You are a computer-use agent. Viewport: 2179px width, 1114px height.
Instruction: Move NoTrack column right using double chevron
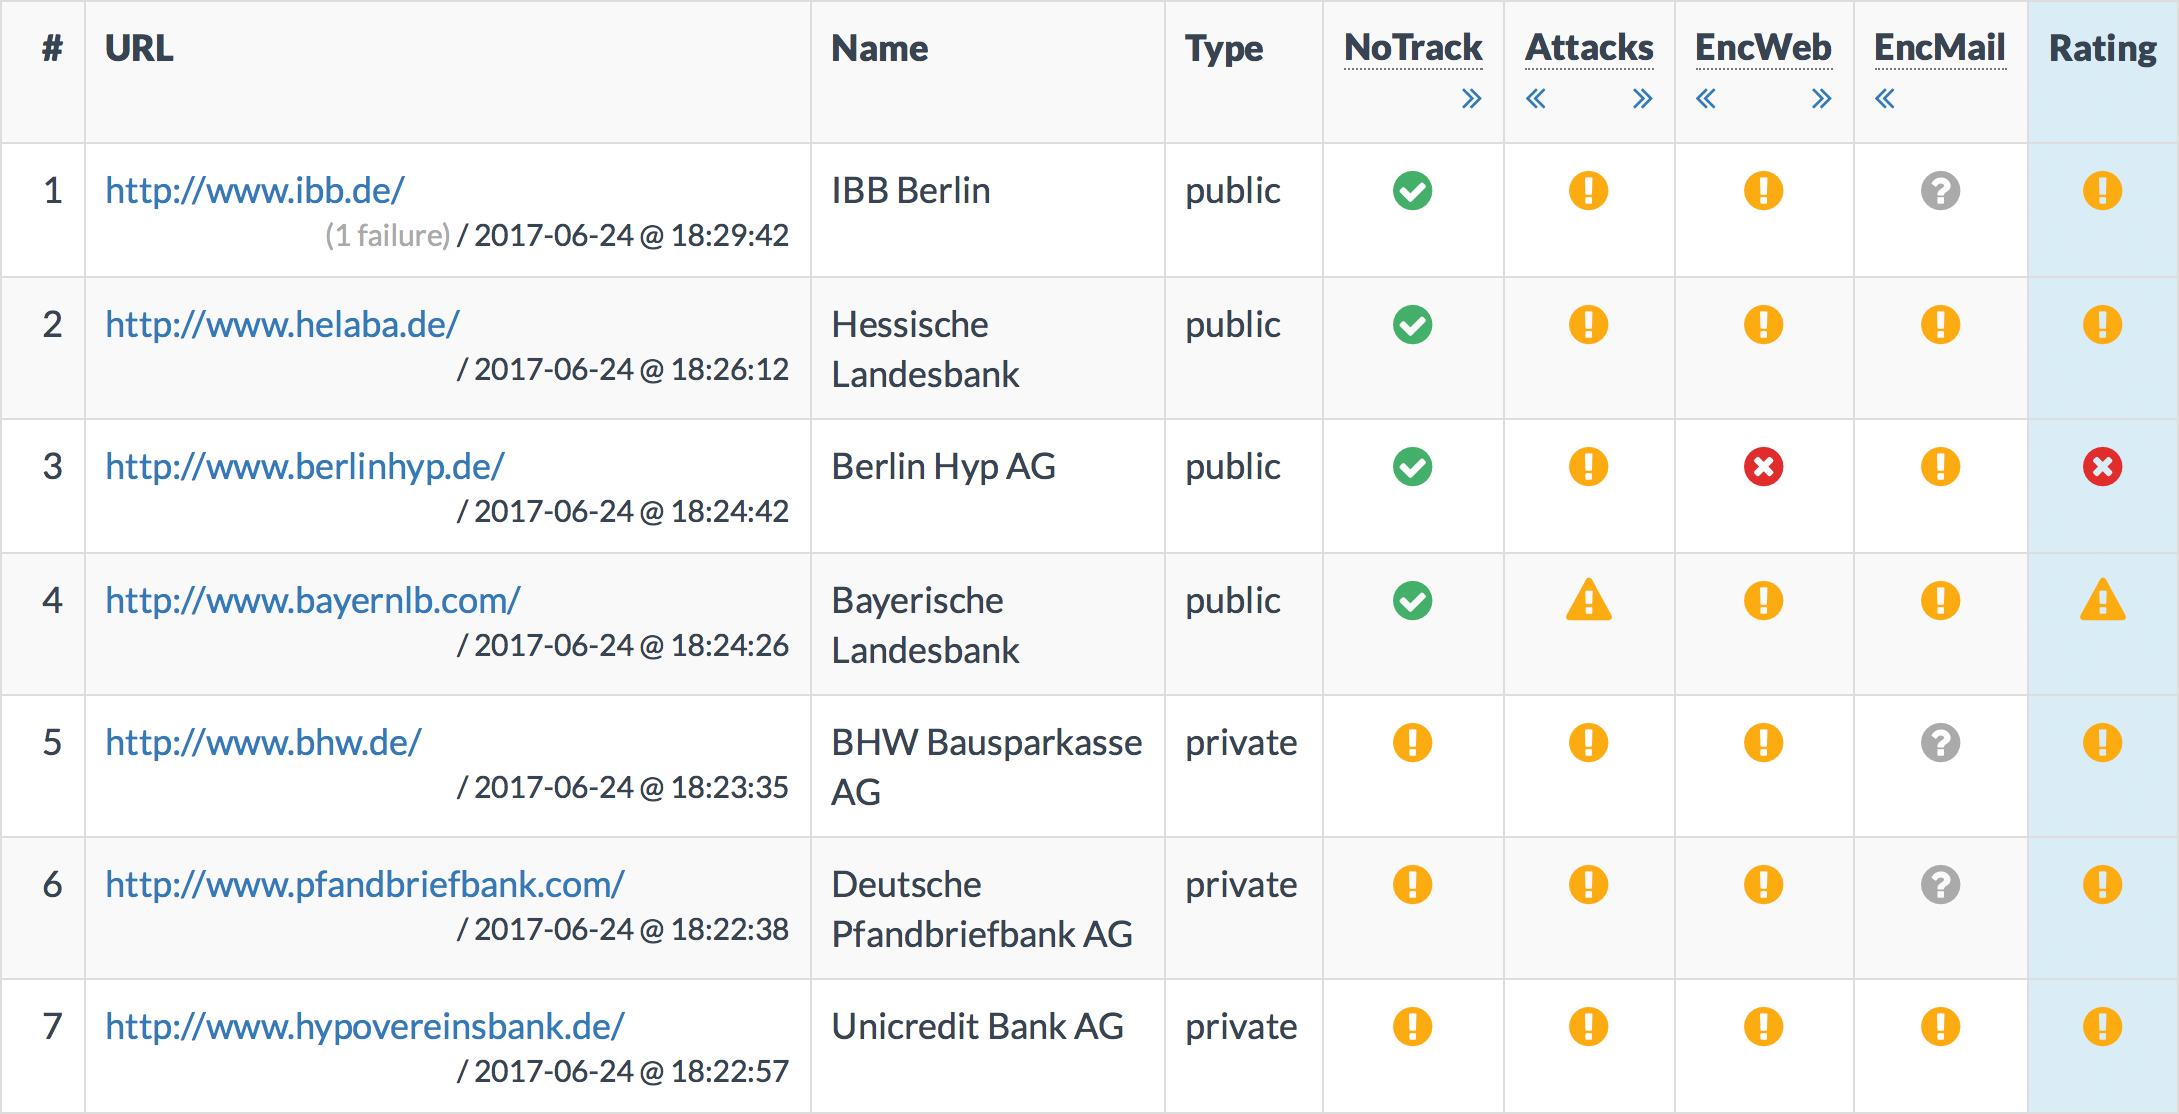(1471, 99)
